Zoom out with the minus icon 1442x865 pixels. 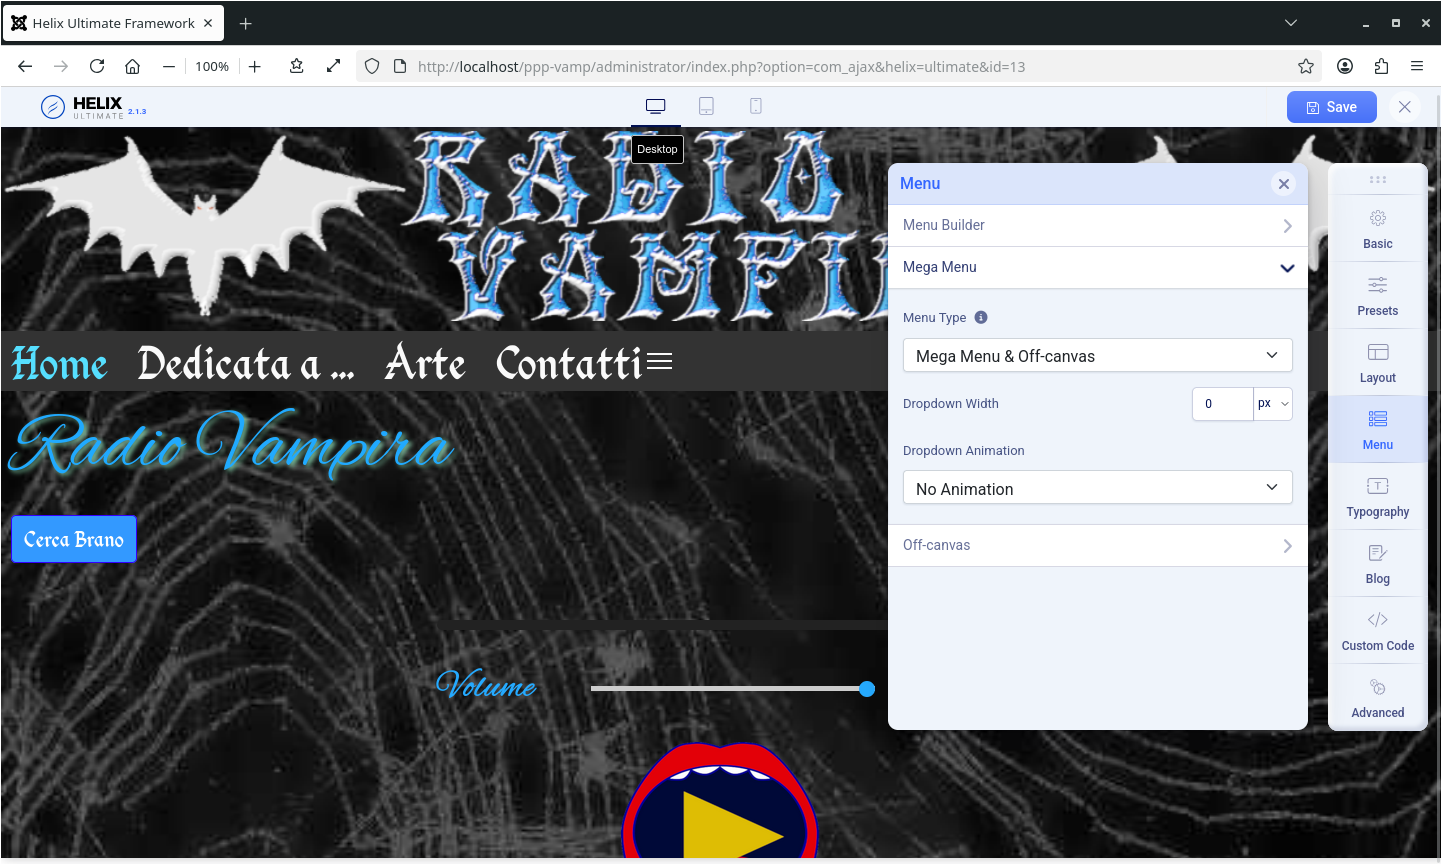click(169, 66)
